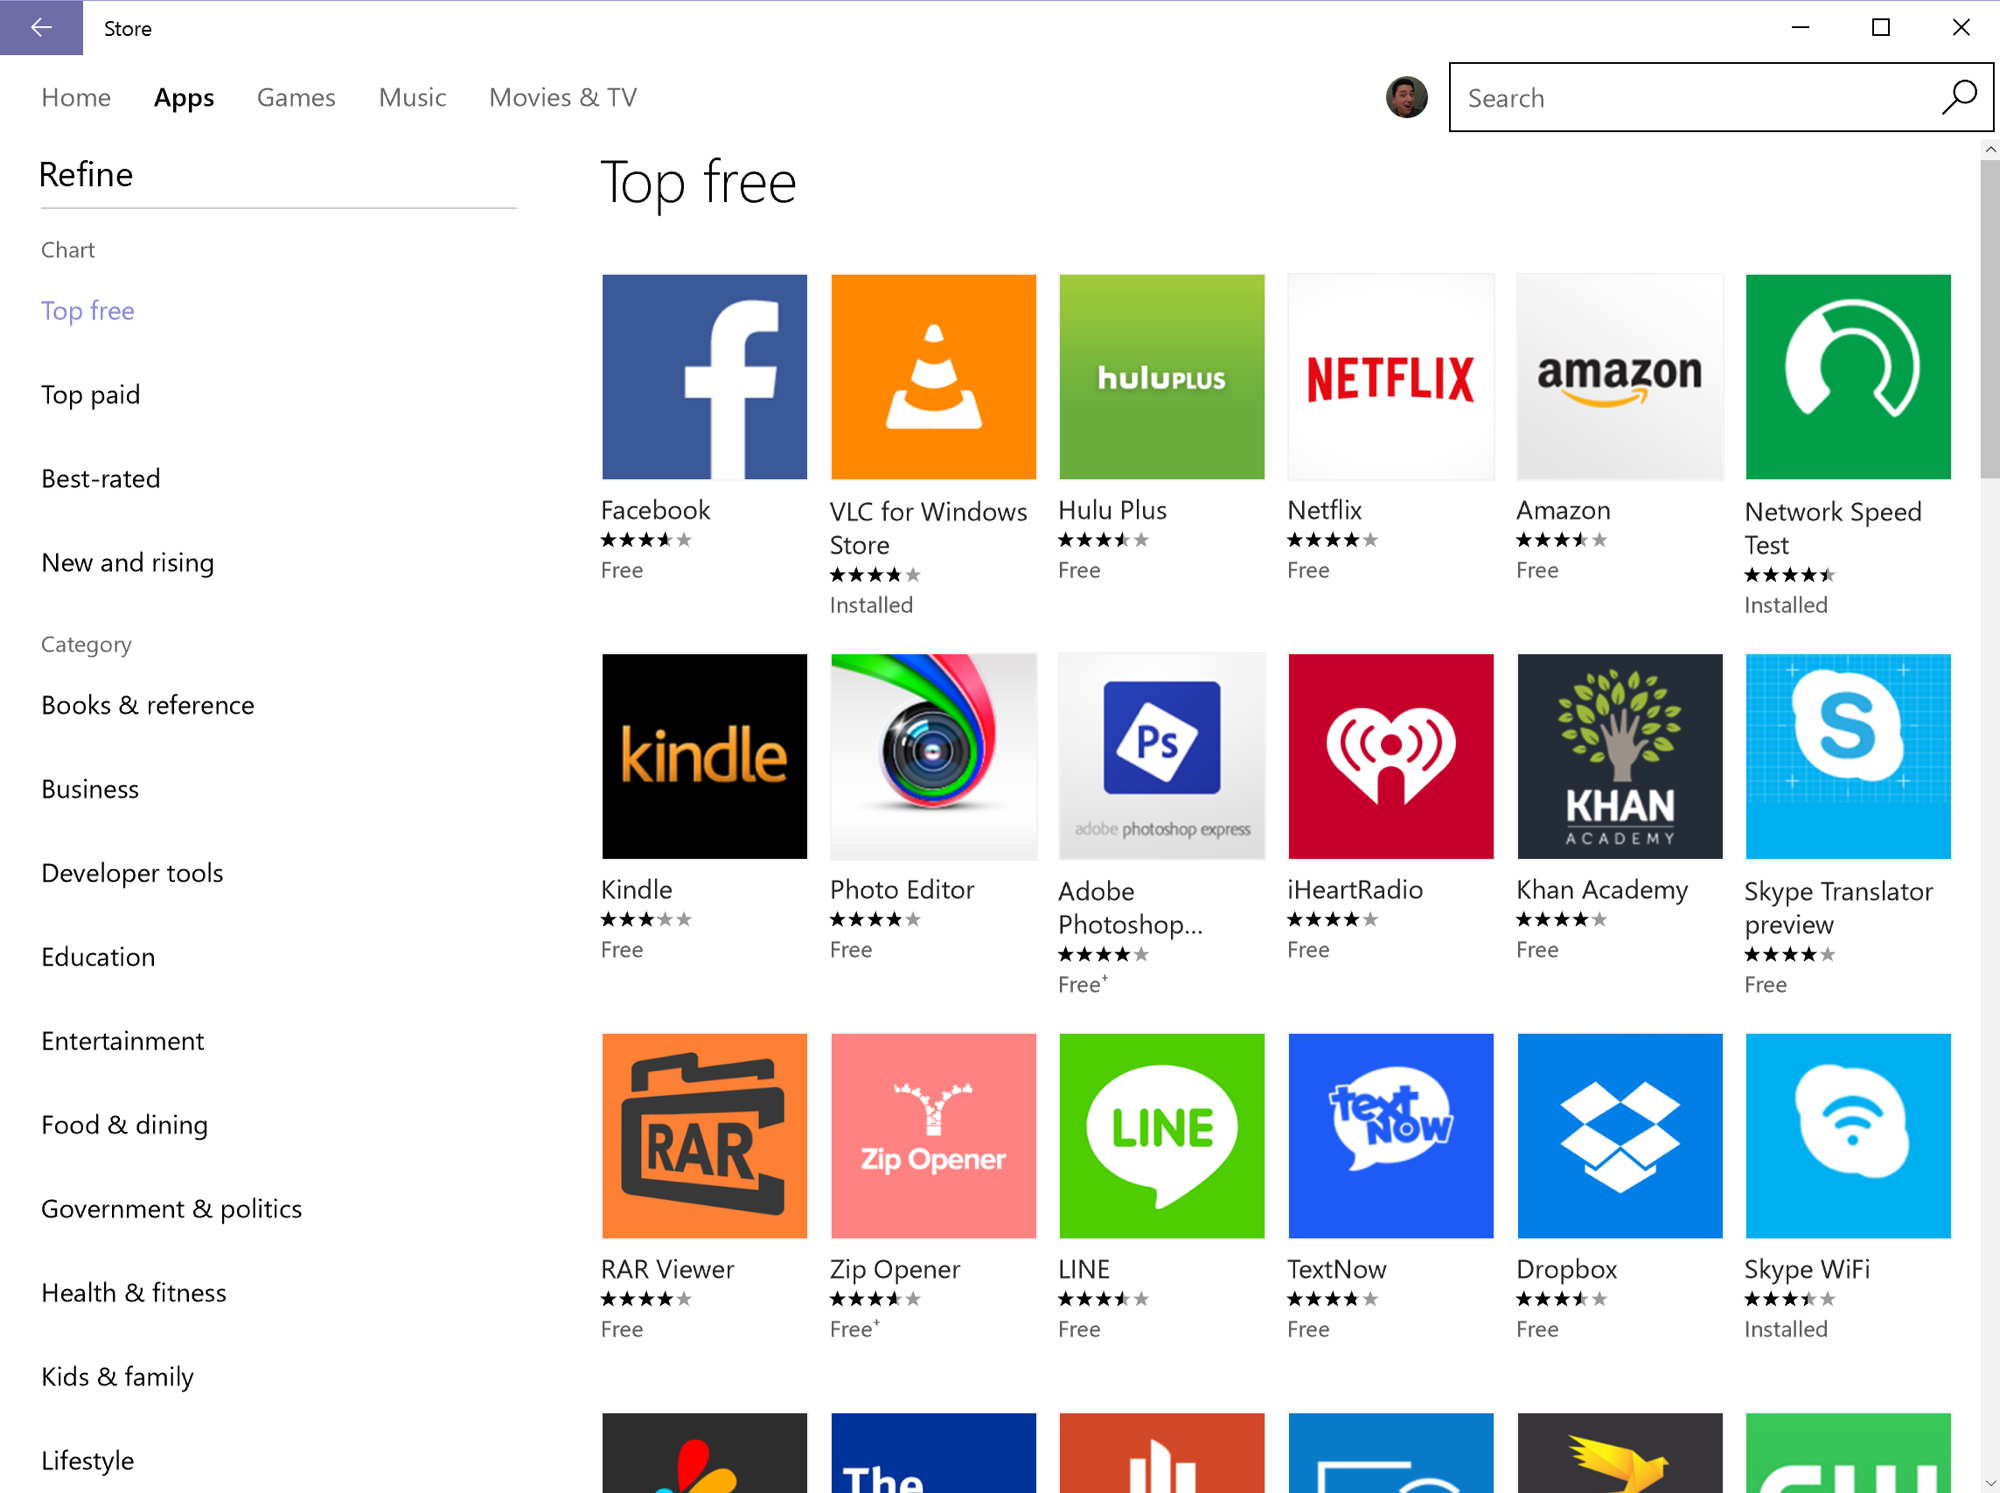Click the Hulu Plus title label

1113,510
